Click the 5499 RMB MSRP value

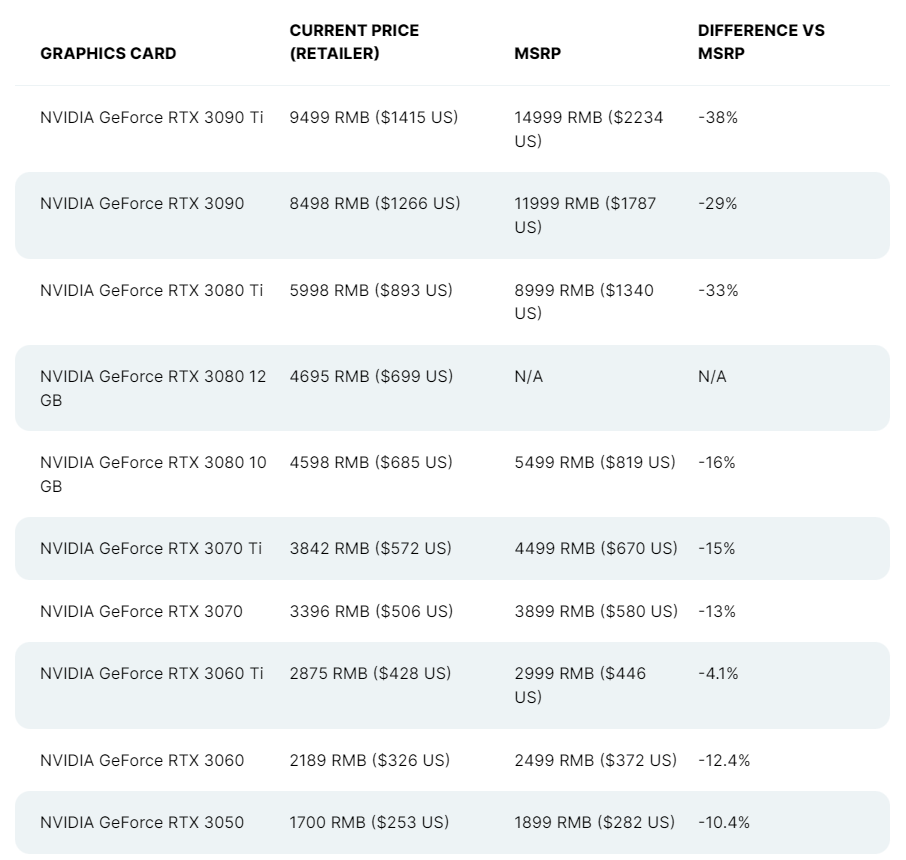[x=594, y=463]
